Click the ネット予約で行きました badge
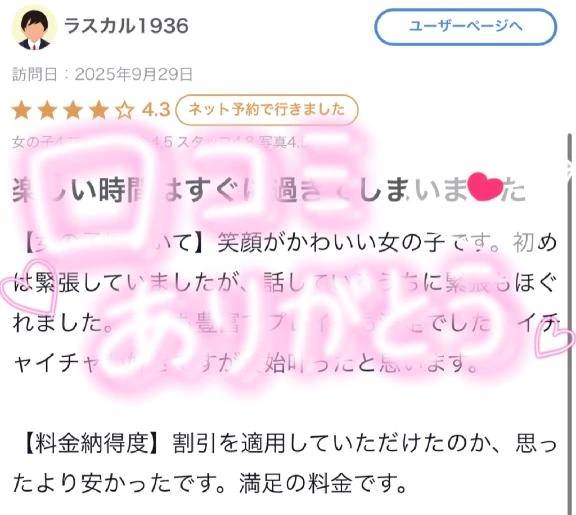The width and height of the screenshot is (576, 515). click(267, 109)
